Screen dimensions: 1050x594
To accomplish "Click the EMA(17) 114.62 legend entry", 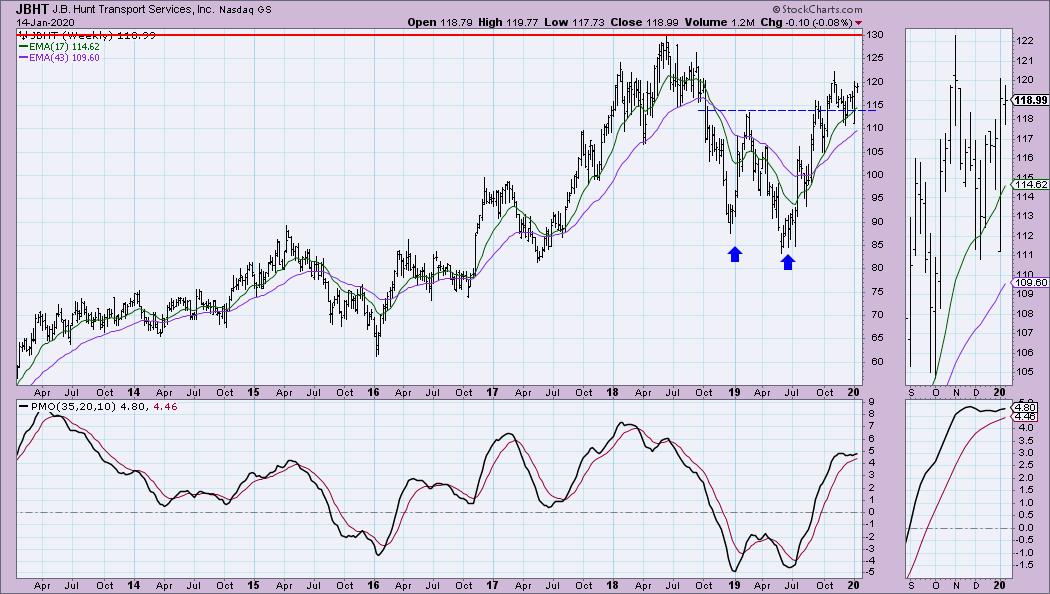I will pos(64,47).
